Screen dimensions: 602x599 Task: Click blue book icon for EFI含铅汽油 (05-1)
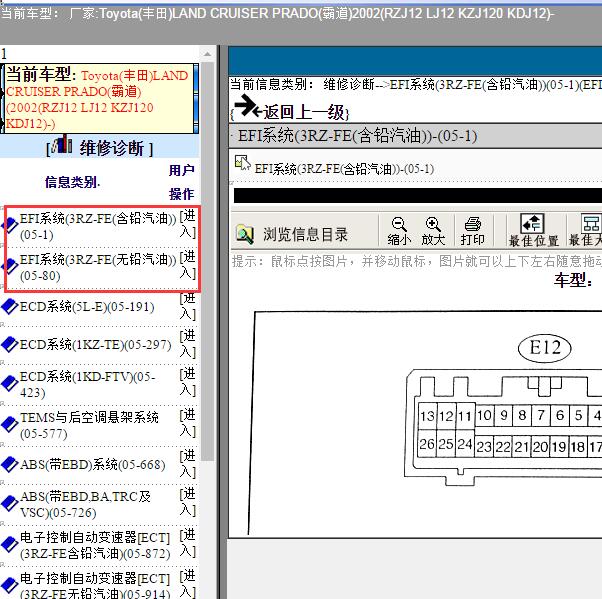[10, 225]
